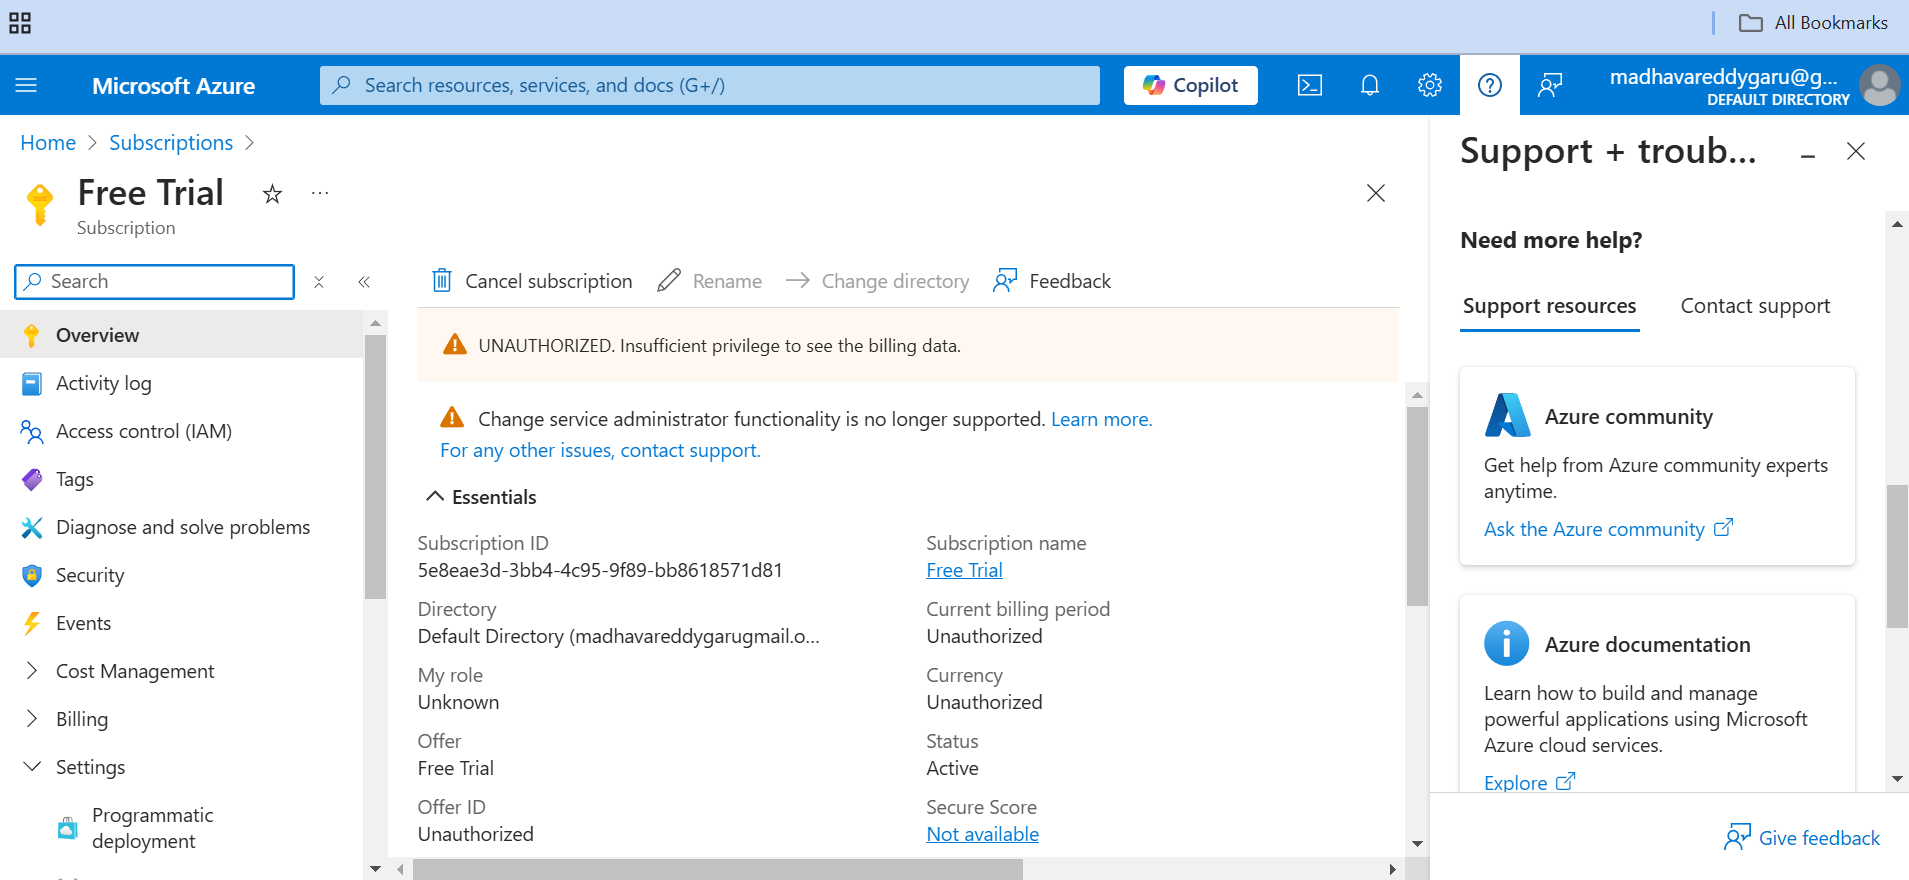Close the Free Trial subscription blade
Image resolution: width=1909 pixels, height=880 pixels.
pos(1376,193)
